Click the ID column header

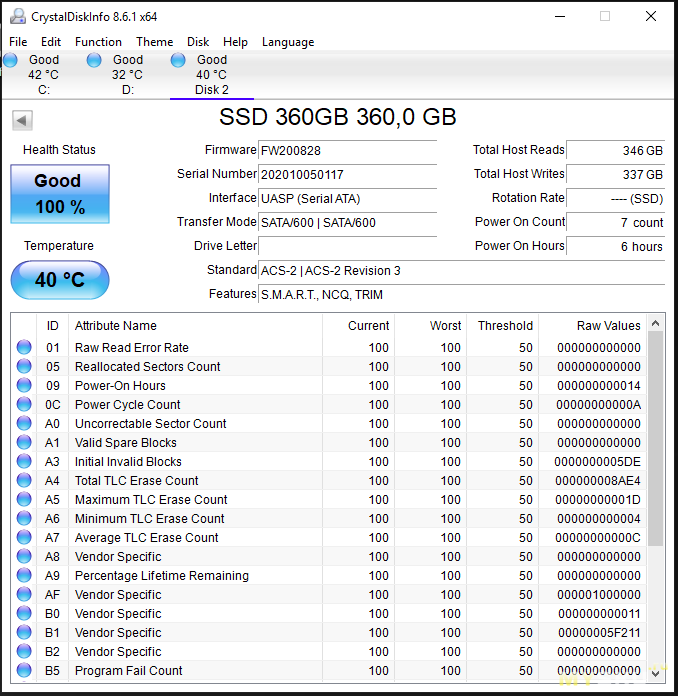pos(52,326)
